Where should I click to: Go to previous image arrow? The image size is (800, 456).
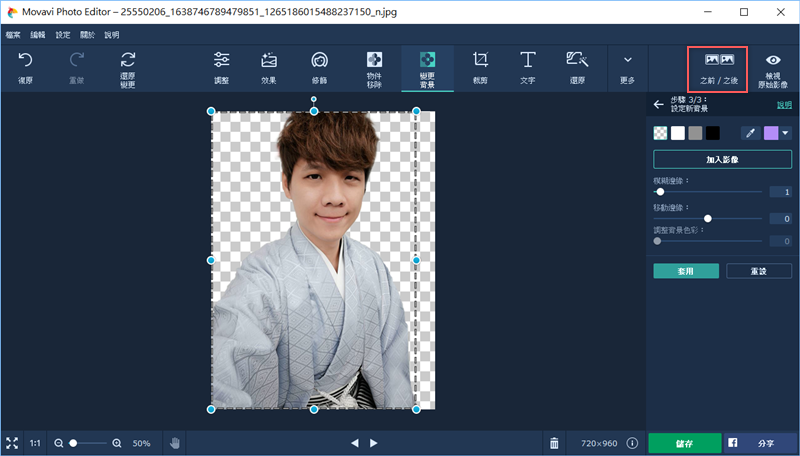355,443
